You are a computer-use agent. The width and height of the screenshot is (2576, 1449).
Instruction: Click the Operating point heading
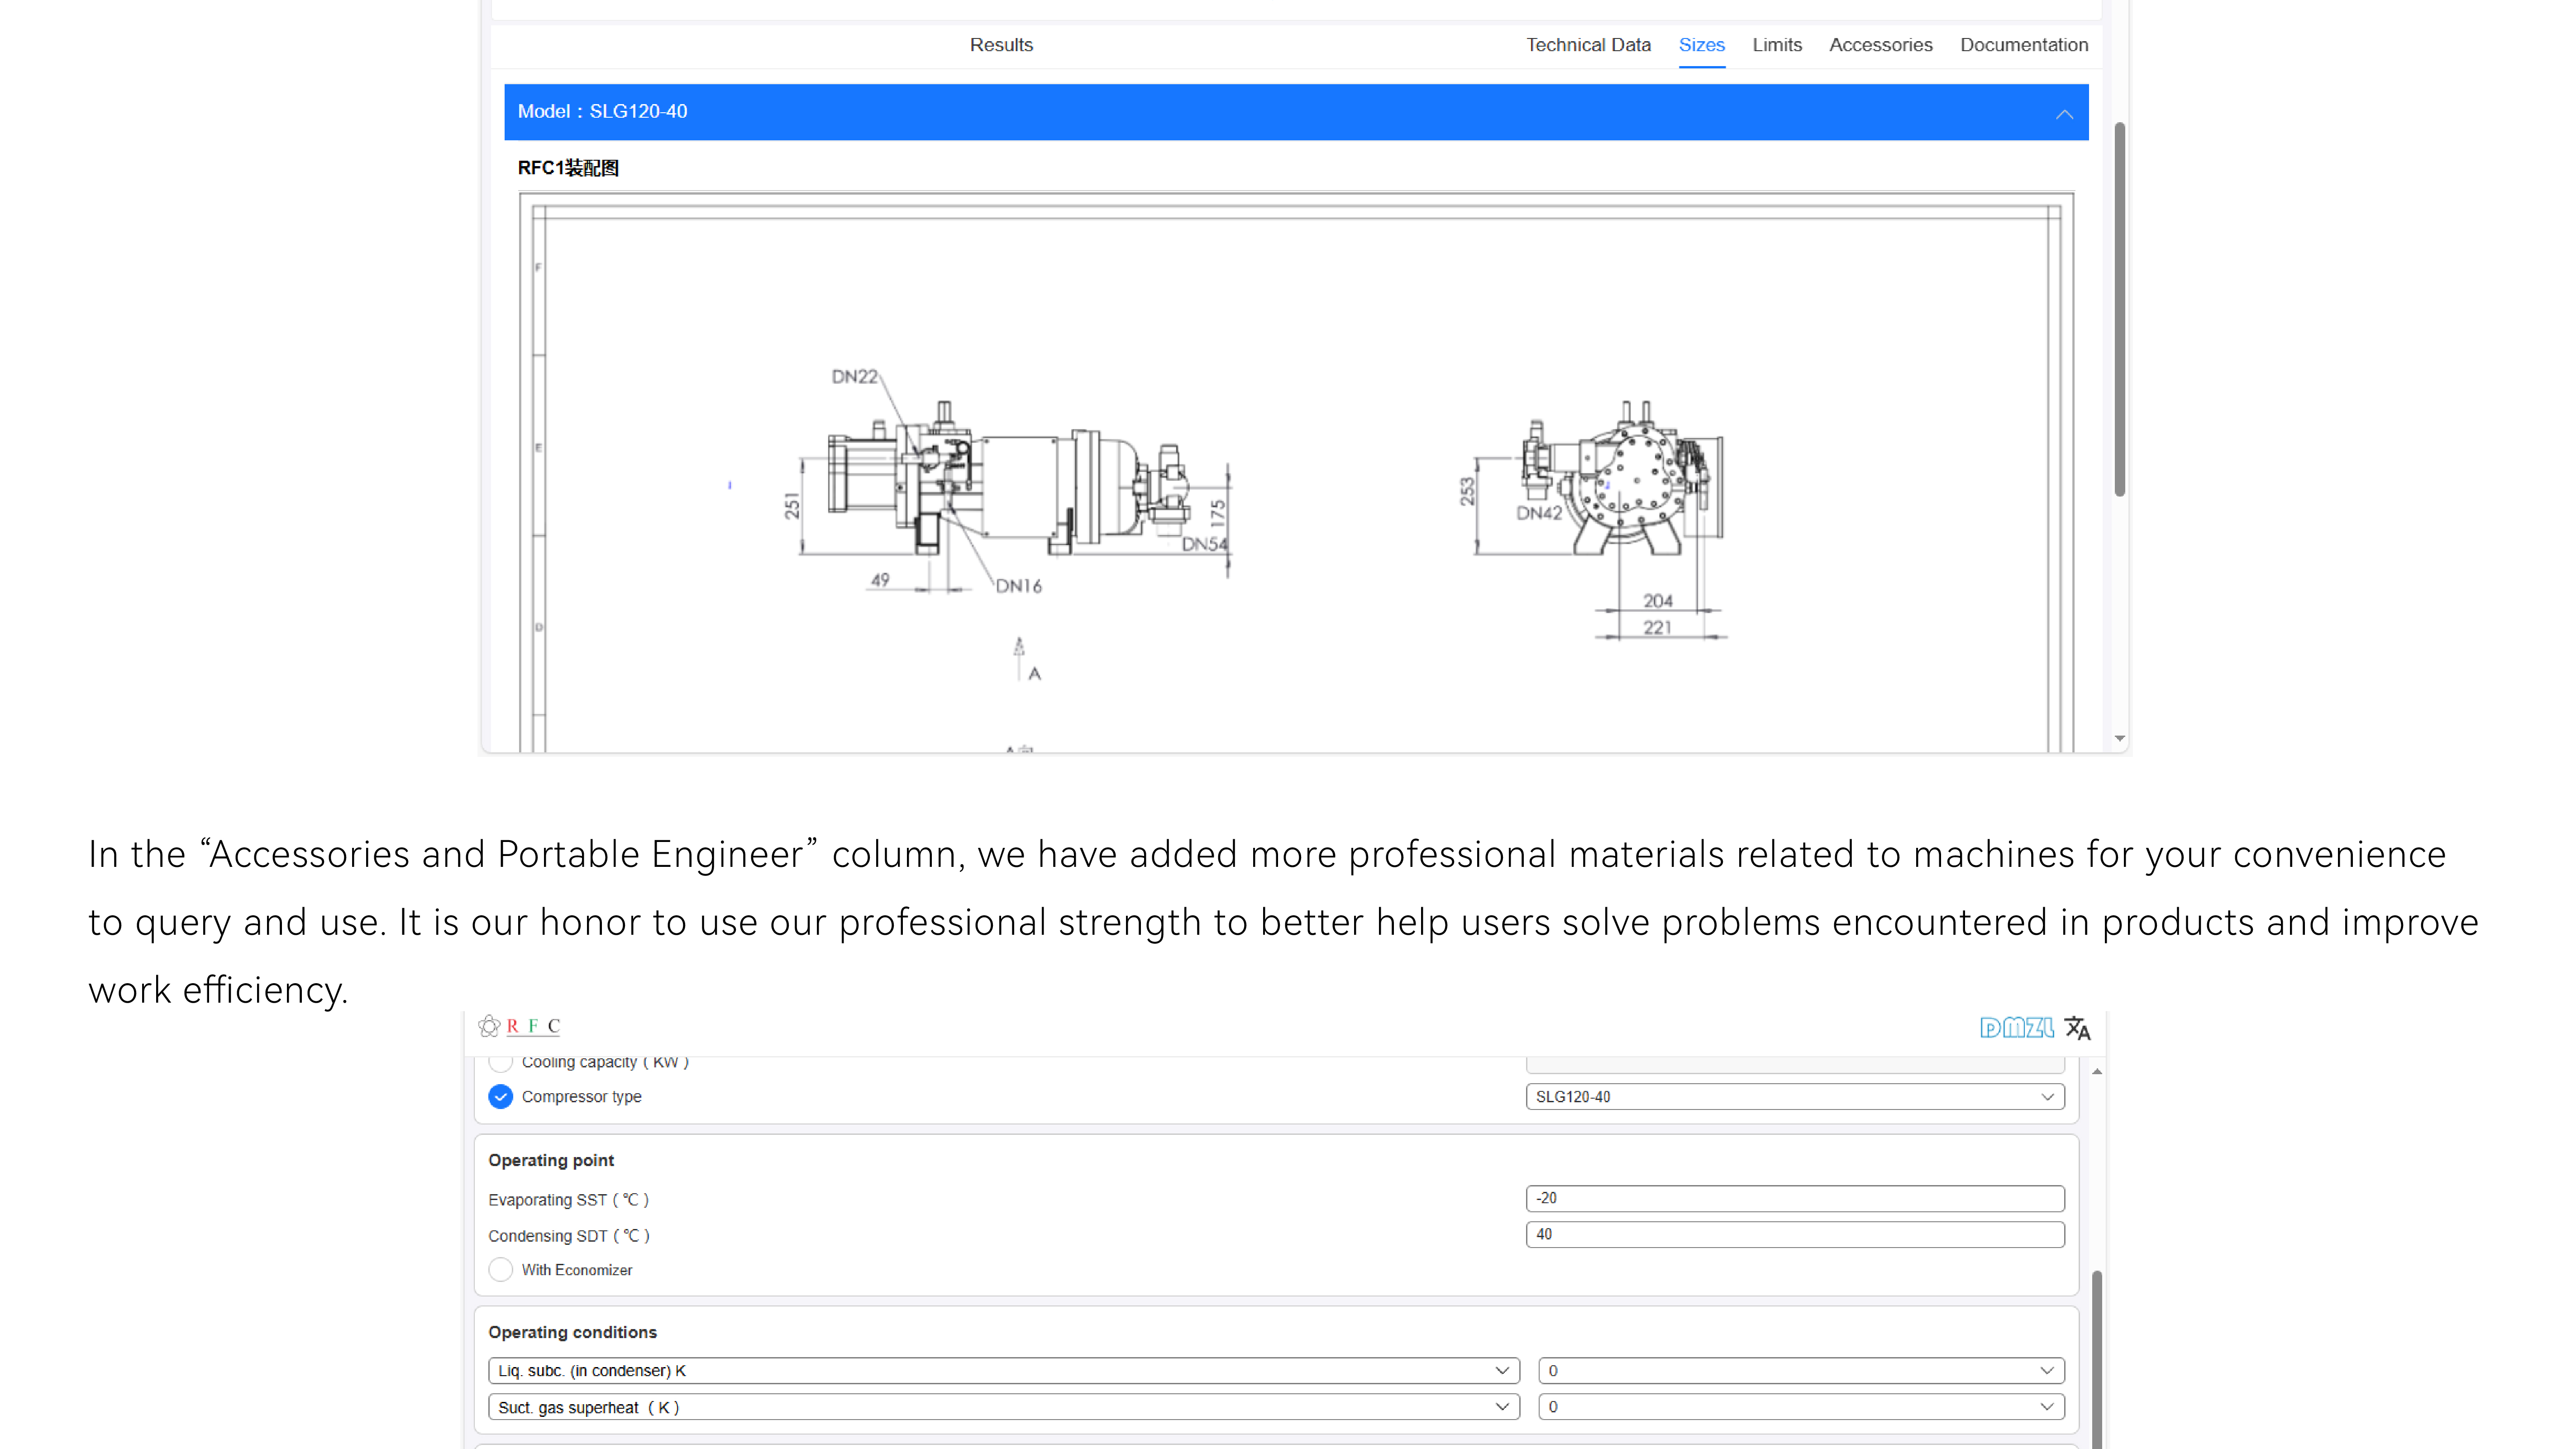point(551,1160)
